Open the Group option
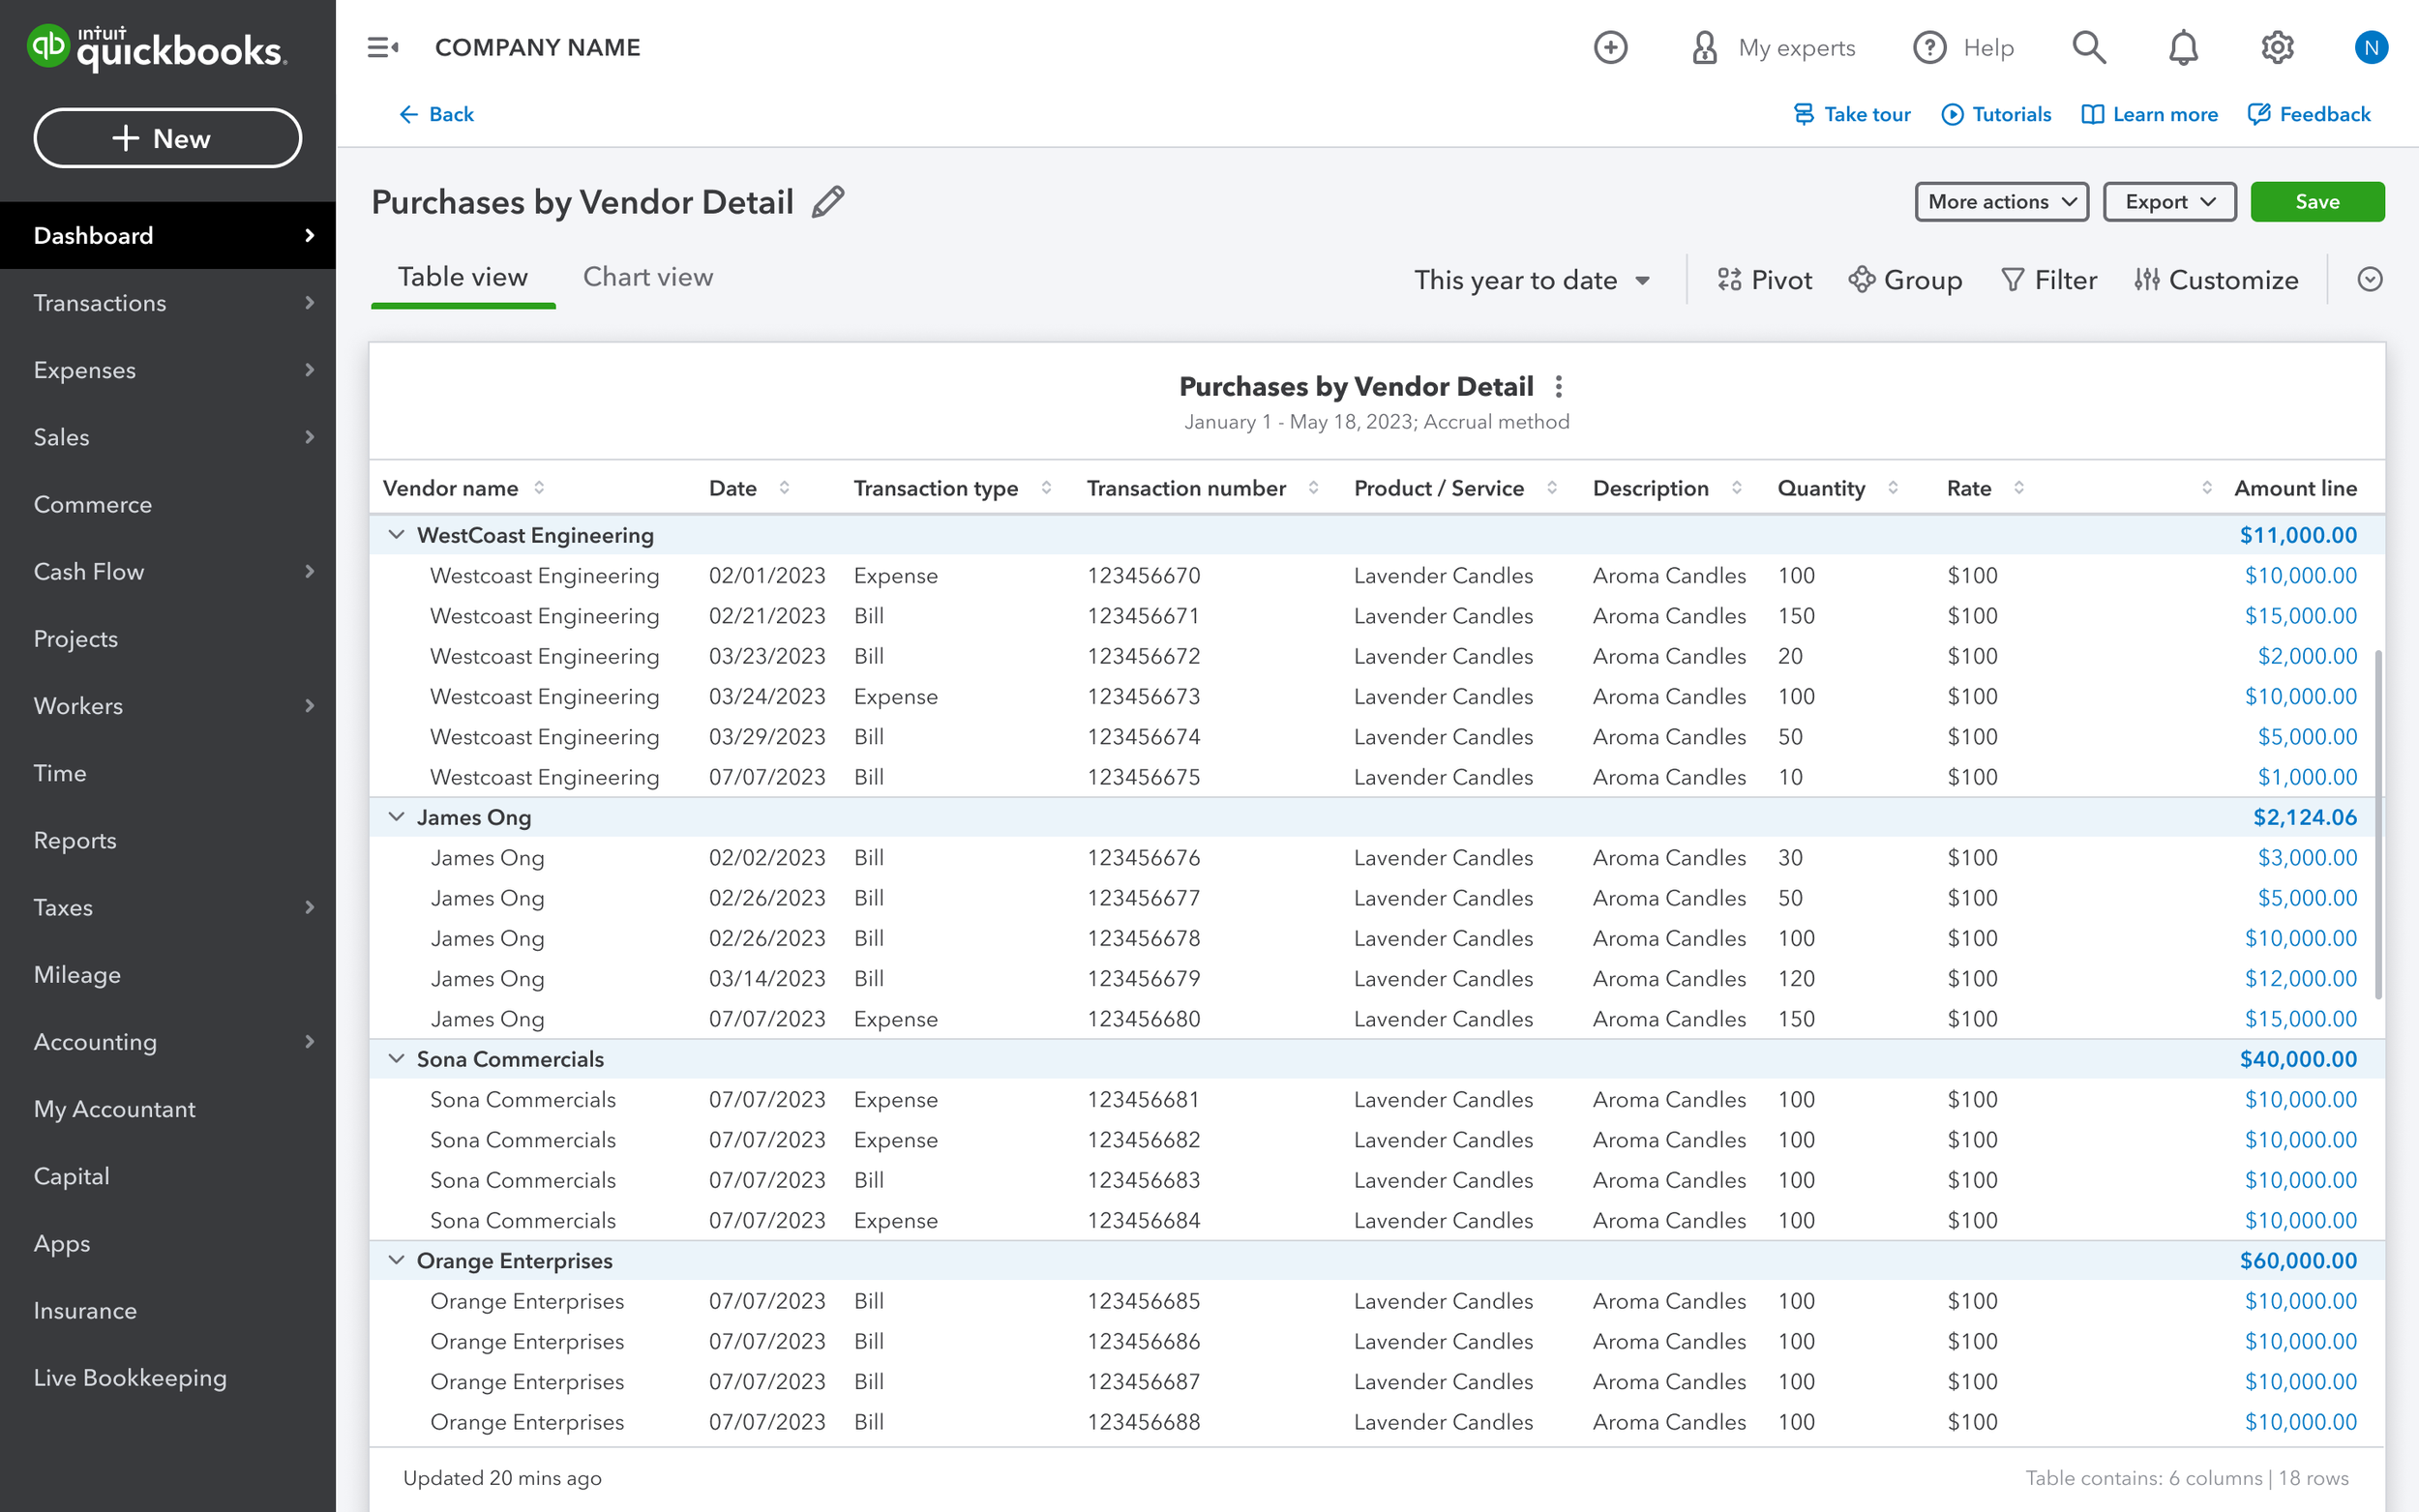The image size is (2419, 1512). [1905, 280]
